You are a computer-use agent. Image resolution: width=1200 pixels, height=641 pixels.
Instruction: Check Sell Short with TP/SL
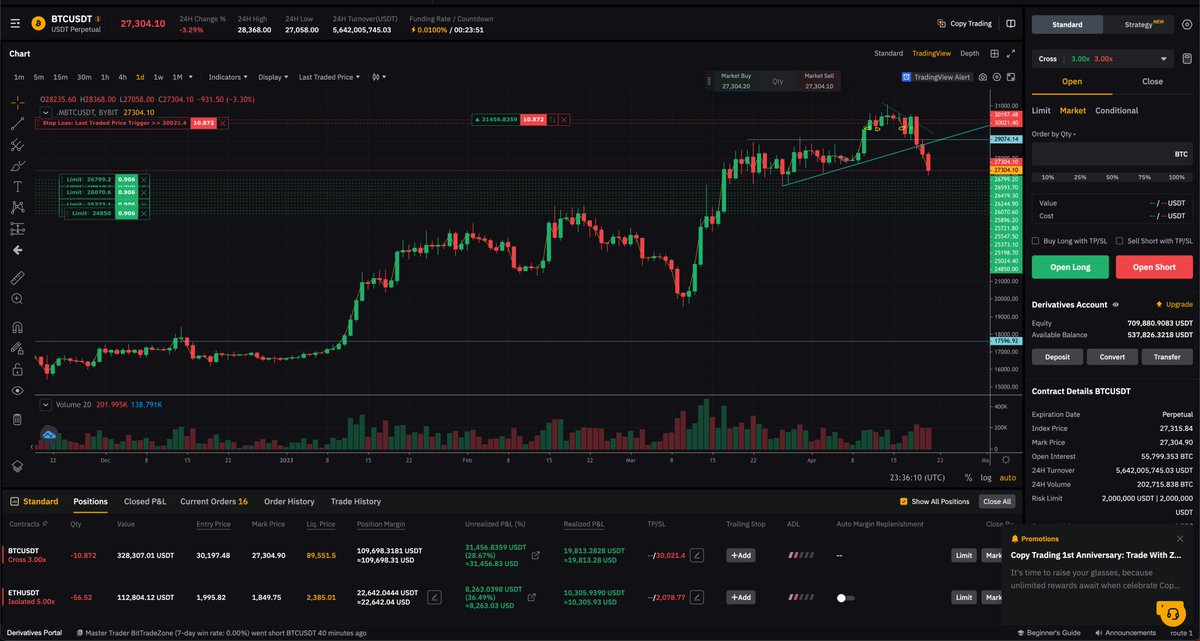1119,241
